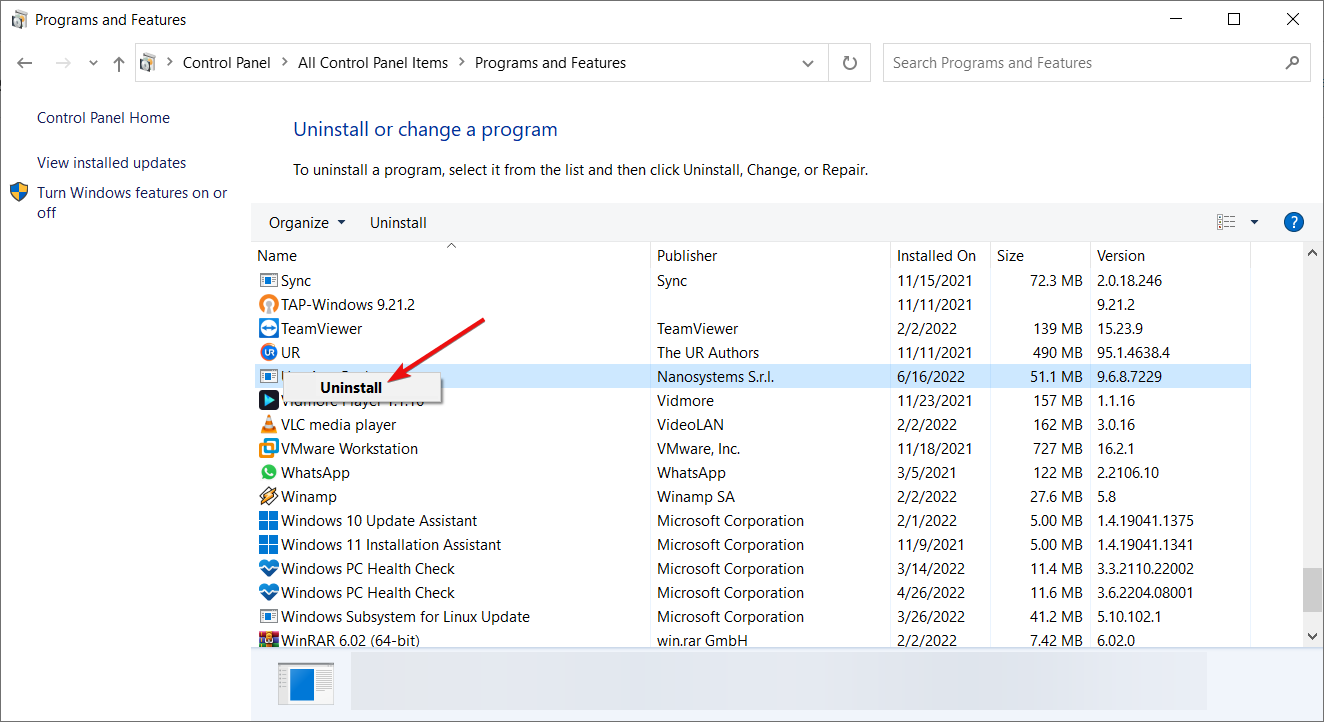
Task: Click version 95.1.4638.4 cell
Action: [x=1132, y=353]
